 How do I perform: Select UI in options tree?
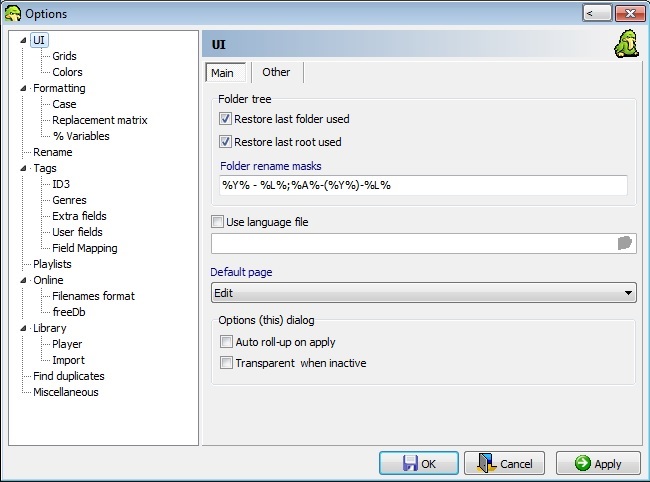click(x=39, y=40)
